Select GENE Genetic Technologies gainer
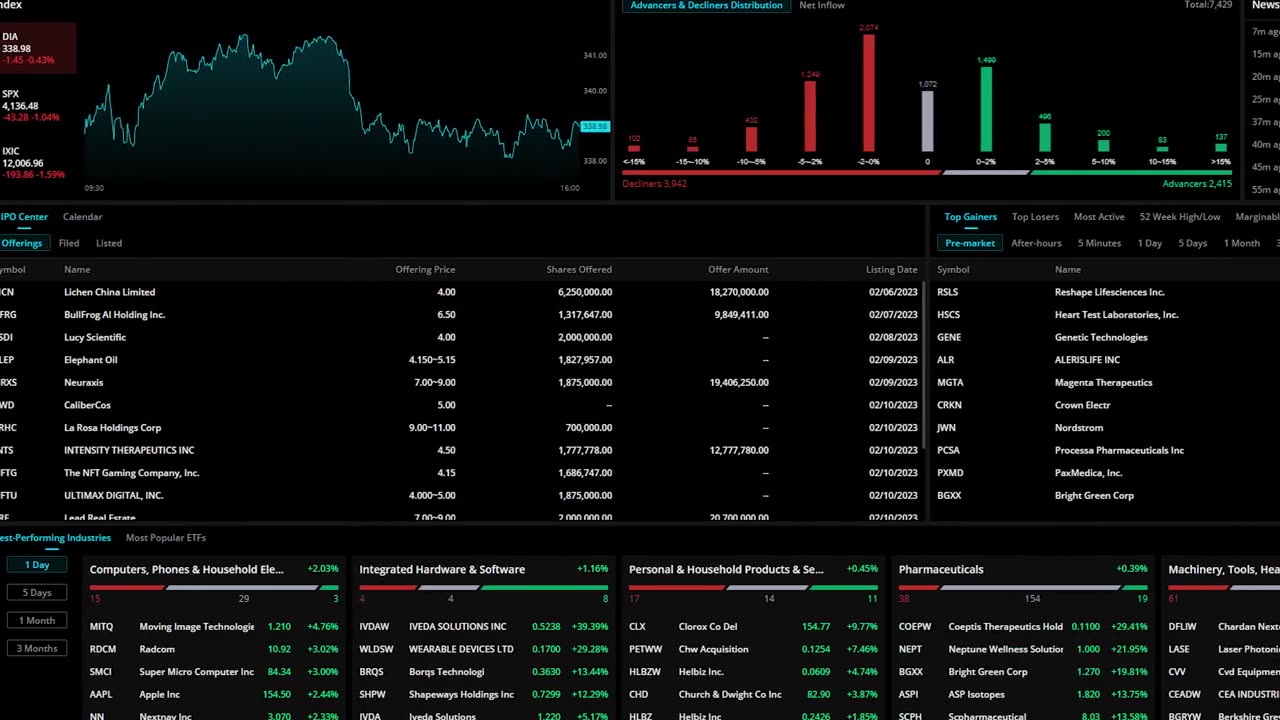Viewport: 1280px width, 720px height. click(1106, 337)
